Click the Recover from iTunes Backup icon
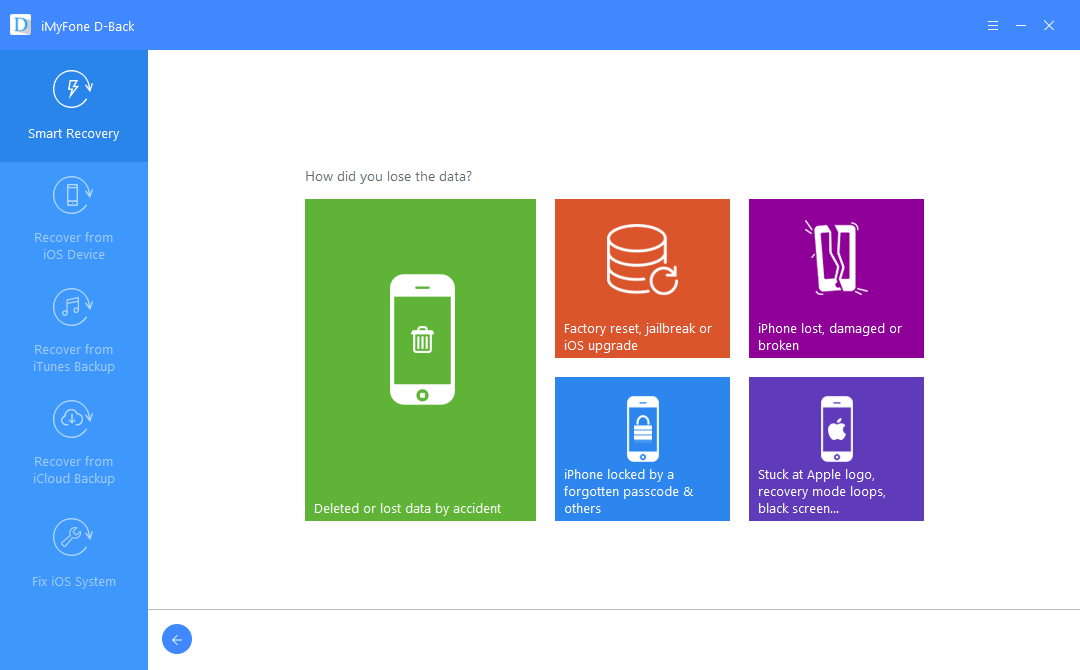Screen dimensions: 1080x670 73,307
